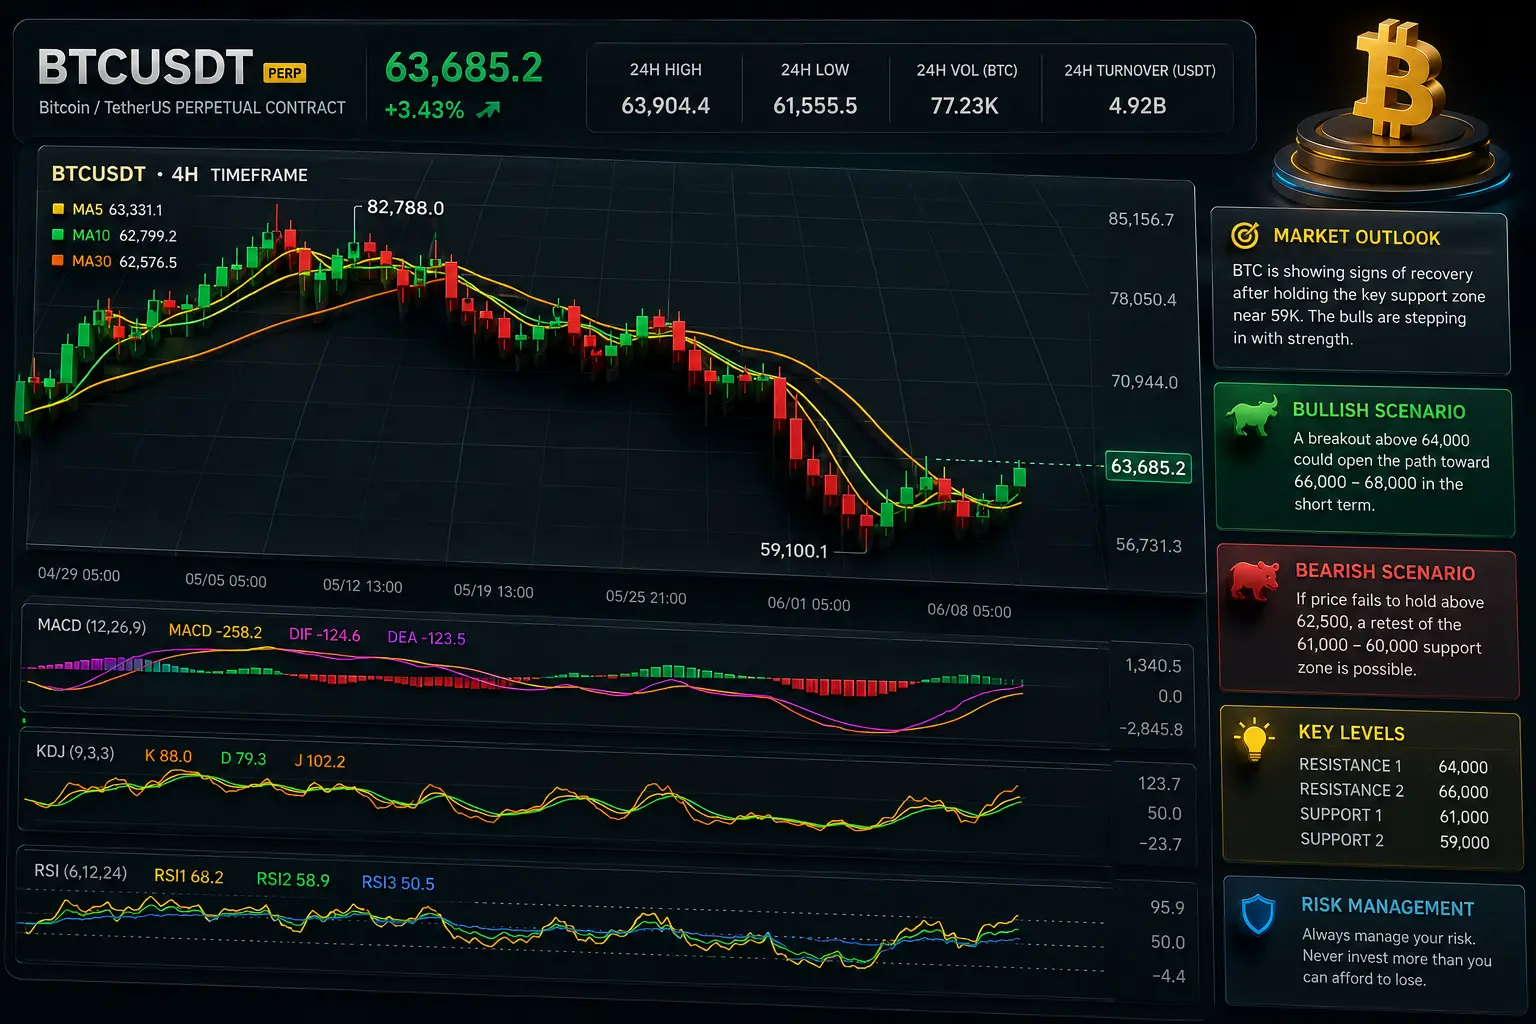Click the RISK MANAGEMENT heading
Image resolution: width=1536 pixels, height=1024 pixels.
point(1388,907)
